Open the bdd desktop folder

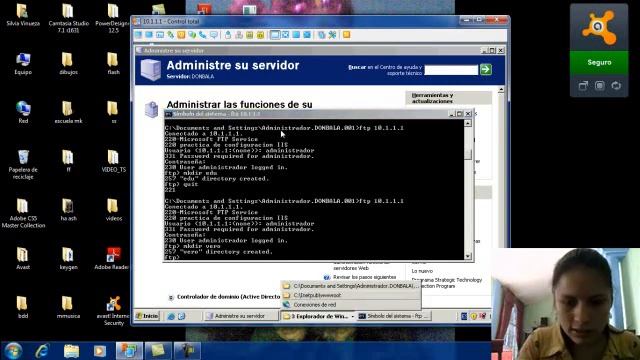click(23, 308)
